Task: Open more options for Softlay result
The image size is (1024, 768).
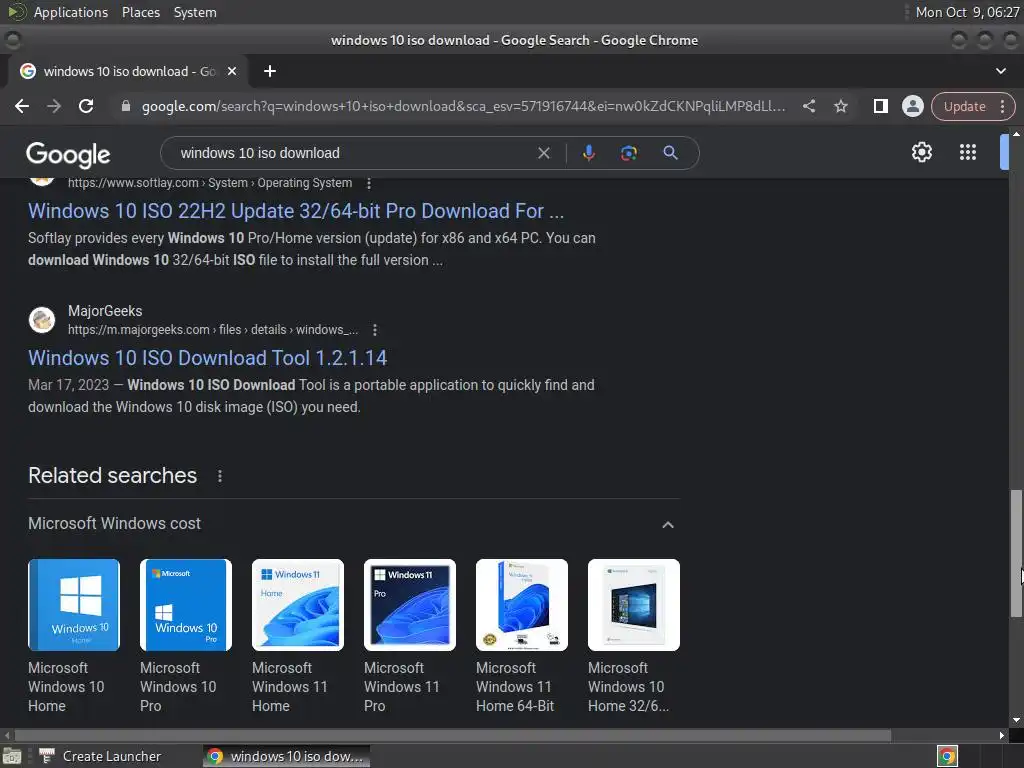Action: coord(369,184)
